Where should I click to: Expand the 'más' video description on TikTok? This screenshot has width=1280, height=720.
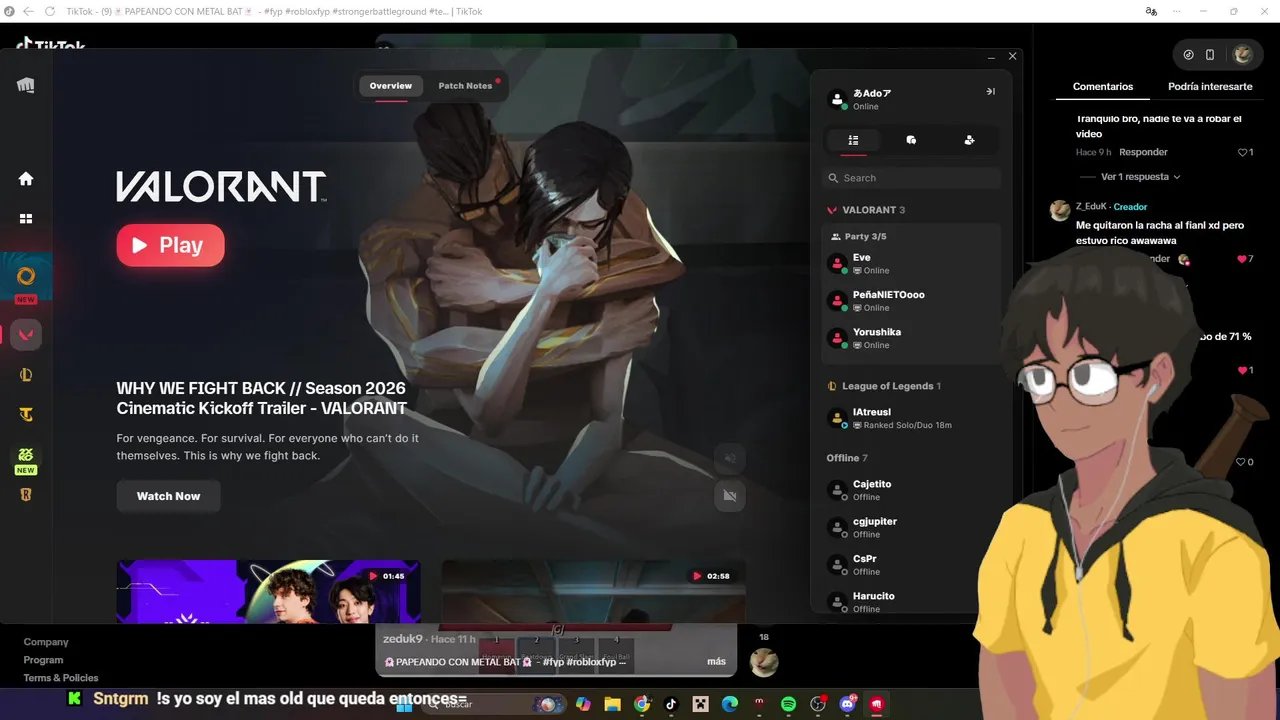click(716, 662)
